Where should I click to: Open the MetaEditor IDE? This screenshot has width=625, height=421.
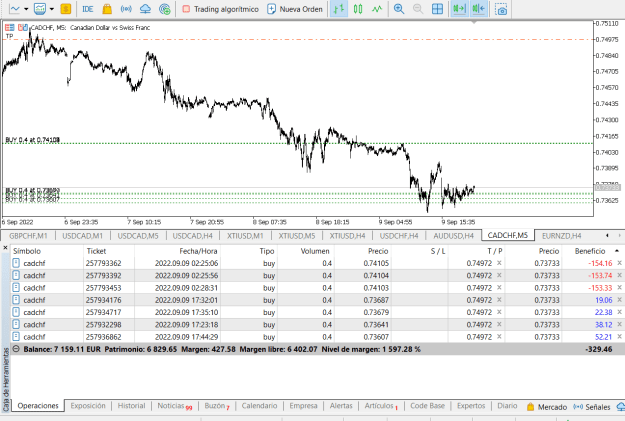[88, 9]
